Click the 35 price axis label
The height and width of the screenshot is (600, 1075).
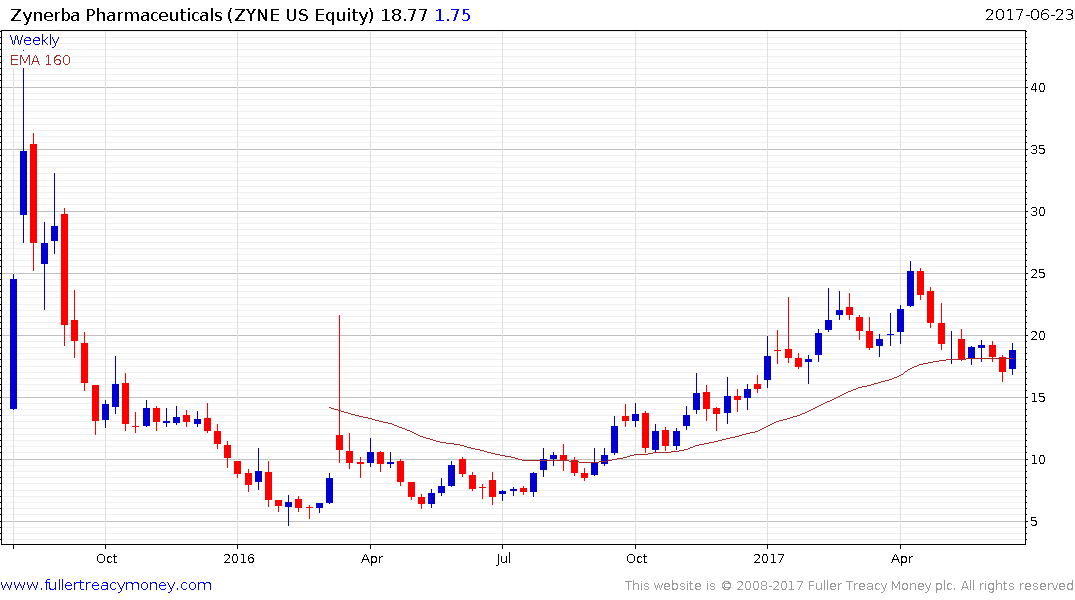[x=1038, y=149]
